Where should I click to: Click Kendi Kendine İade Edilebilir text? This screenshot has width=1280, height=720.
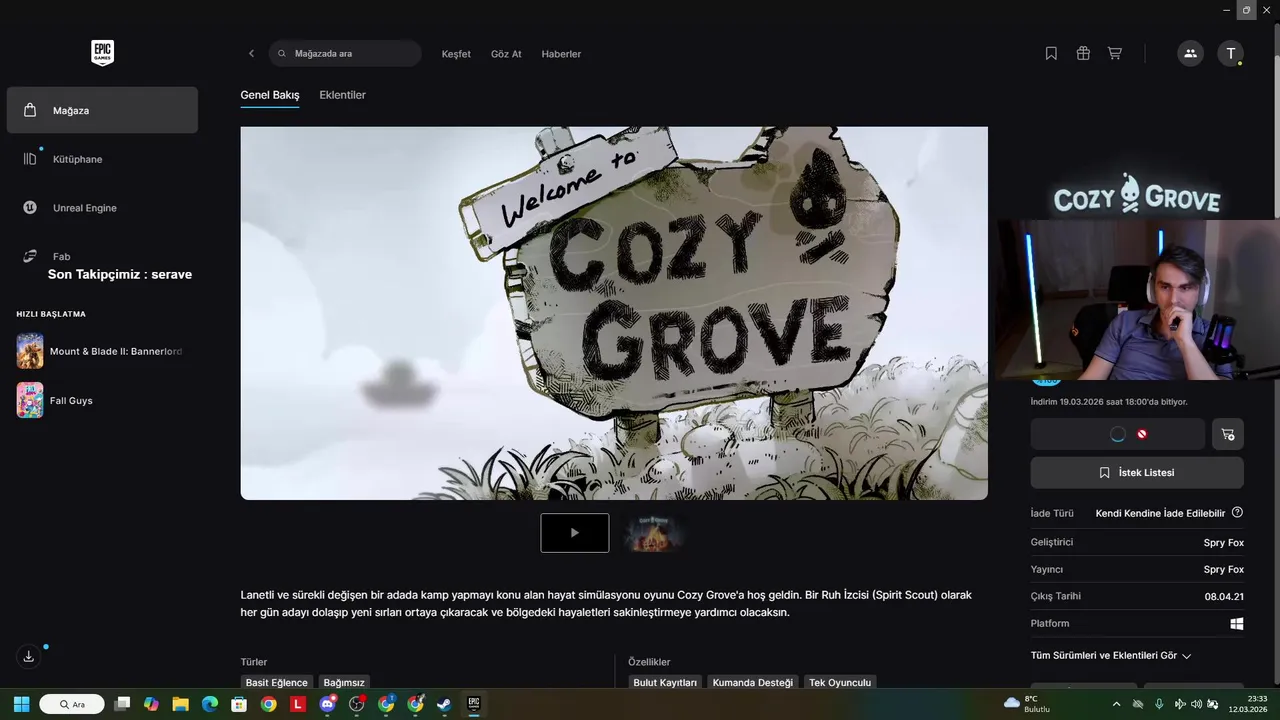click(1160, 513)
